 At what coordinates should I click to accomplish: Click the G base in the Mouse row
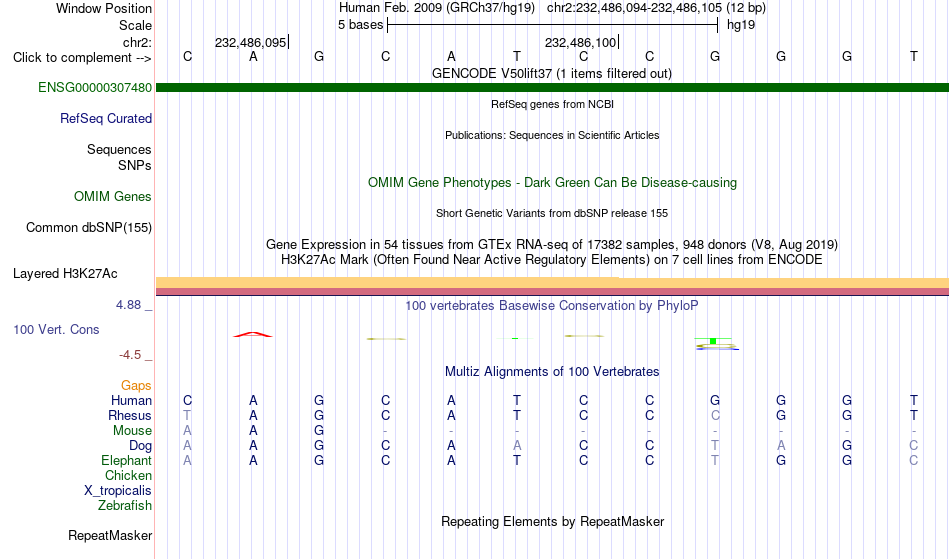click(319, 431)
